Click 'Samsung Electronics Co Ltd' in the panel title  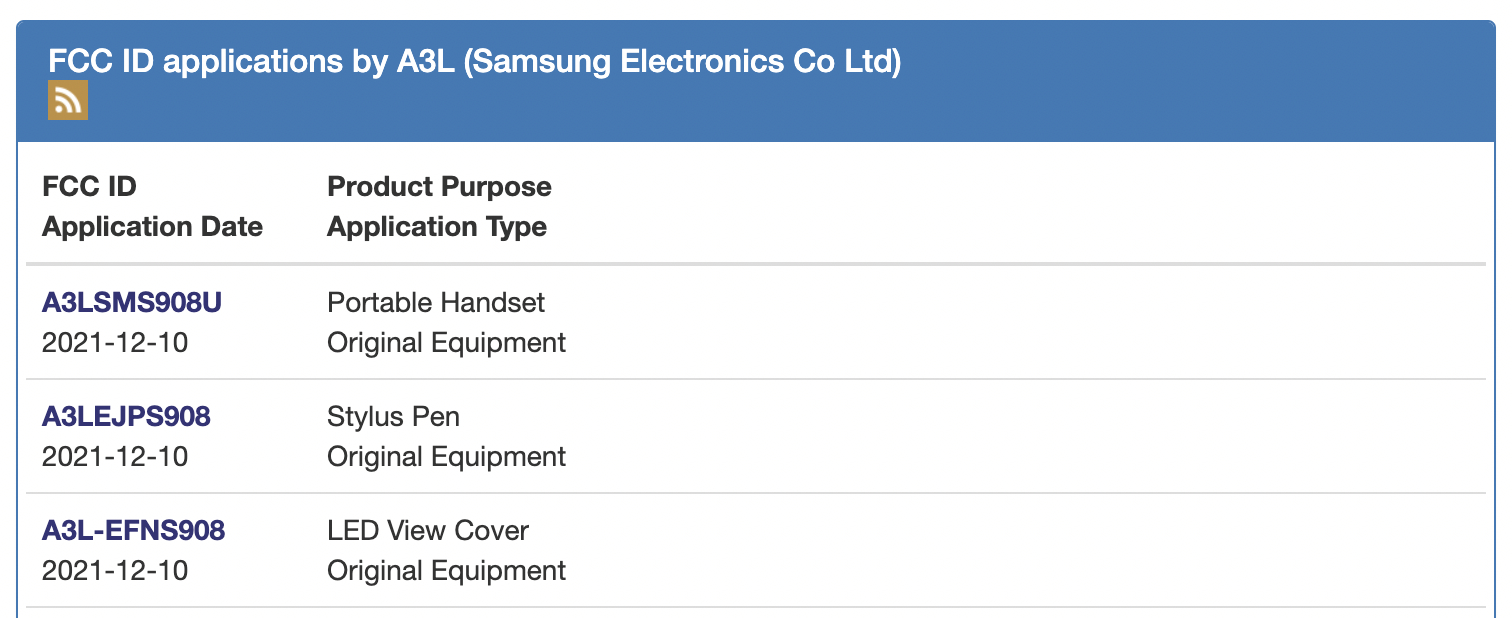[x=682, y=62]
